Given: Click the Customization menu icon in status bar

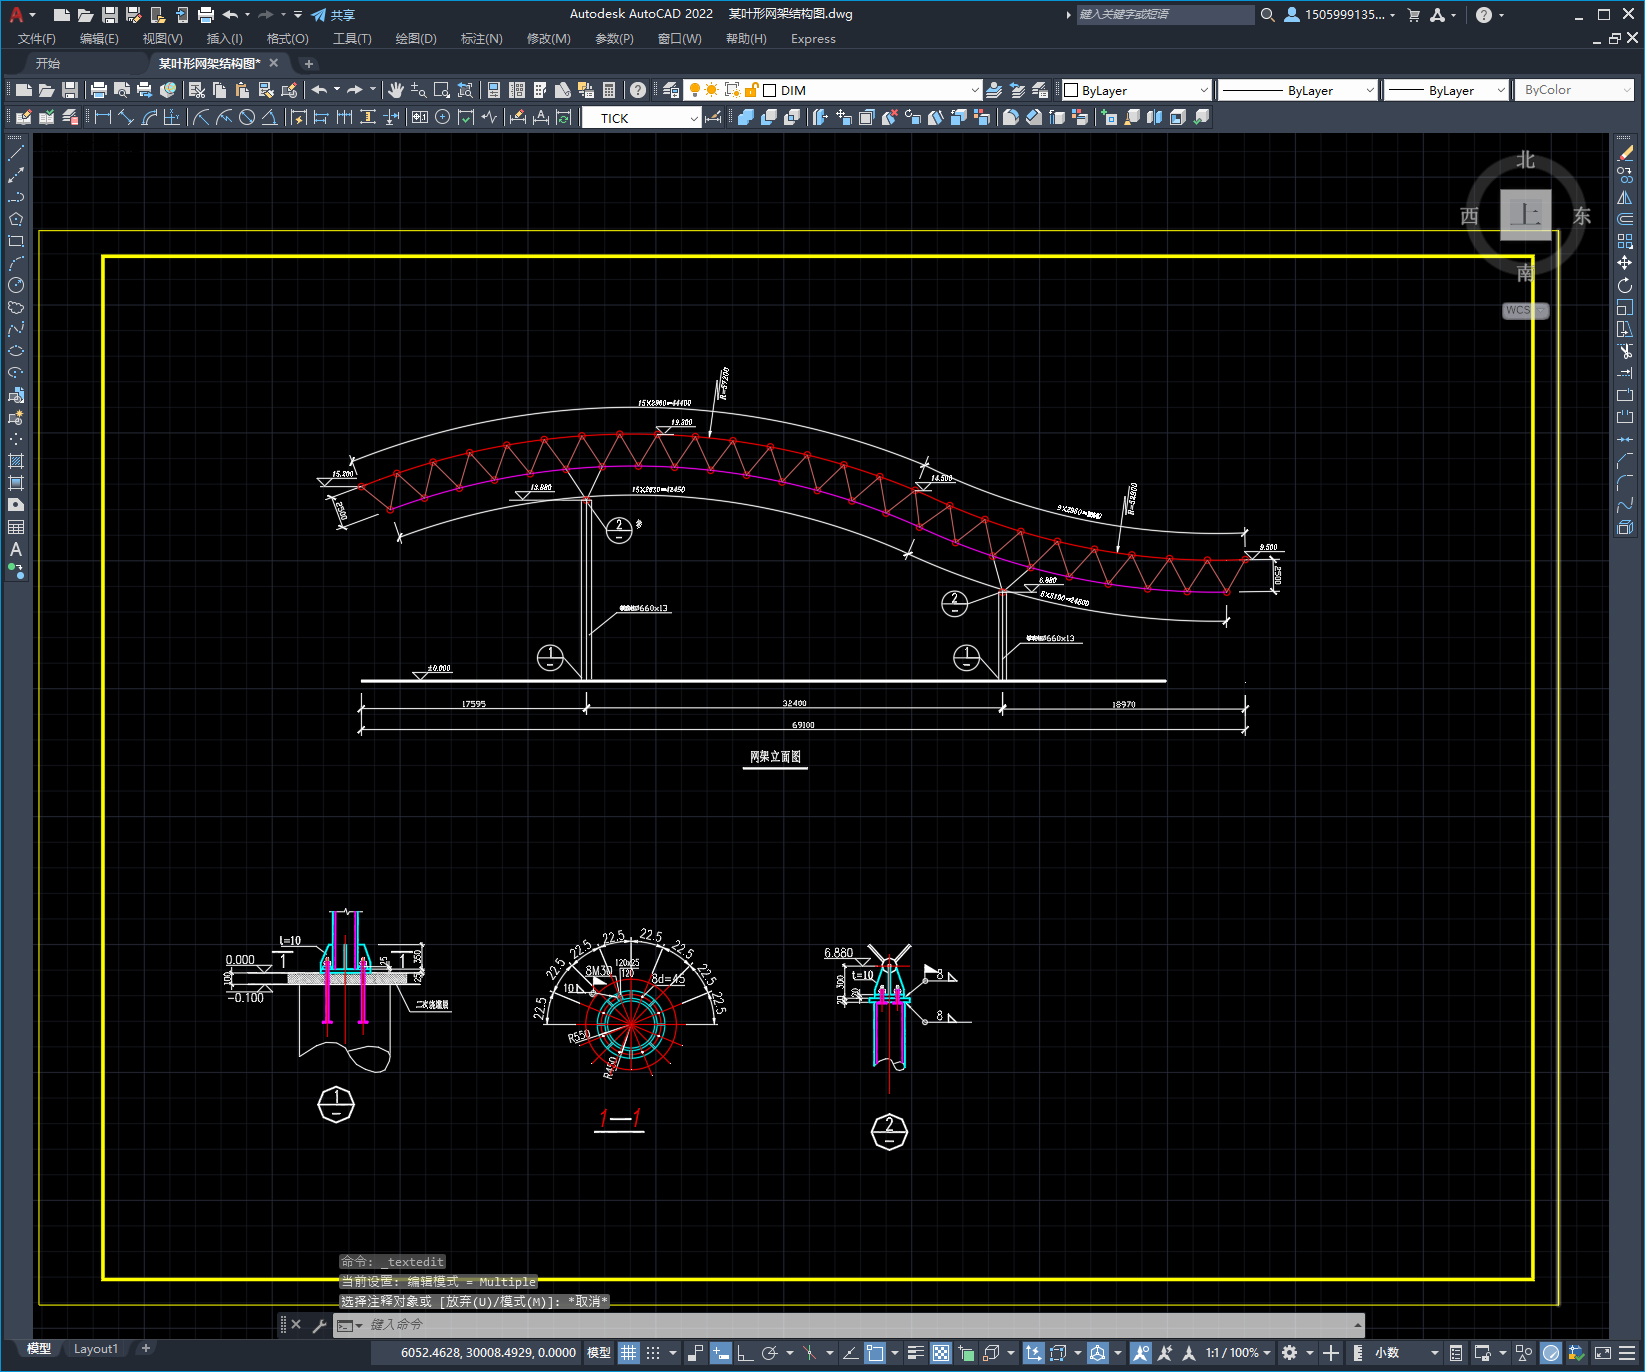Looking at the screenshot, I should coord(1629,1353).
